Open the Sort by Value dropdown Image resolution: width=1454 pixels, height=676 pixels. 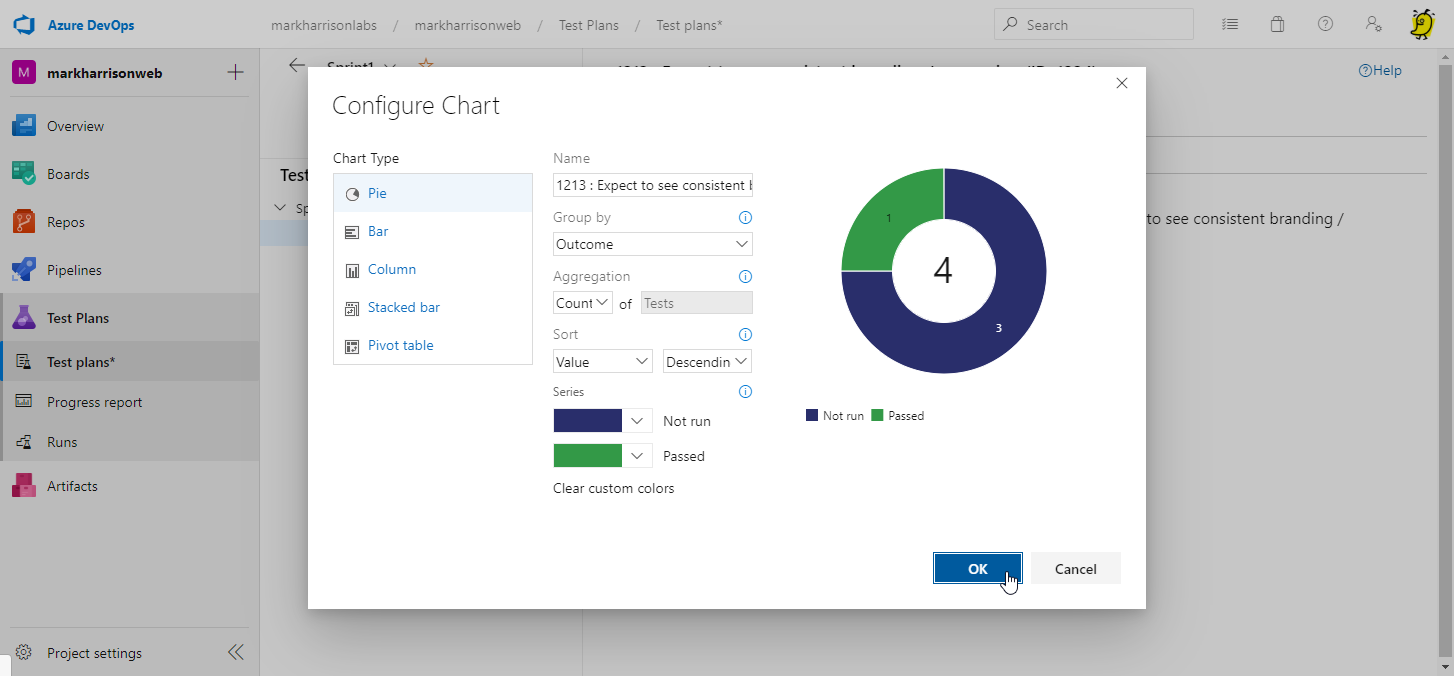[x=602, y=362]
